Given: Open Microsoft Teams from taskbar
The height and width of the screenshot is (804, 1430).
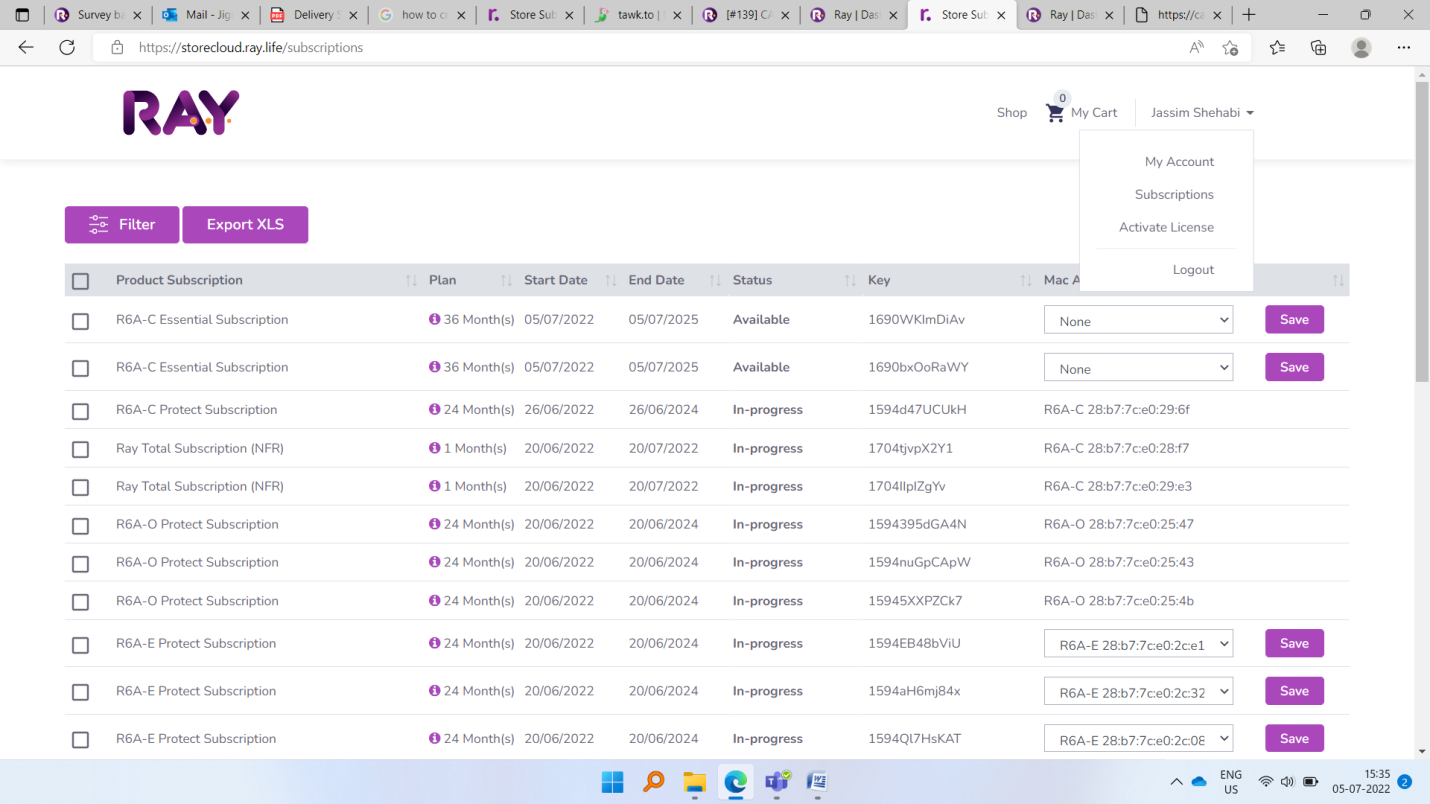Looking at the screenshot, I should 776,782.
